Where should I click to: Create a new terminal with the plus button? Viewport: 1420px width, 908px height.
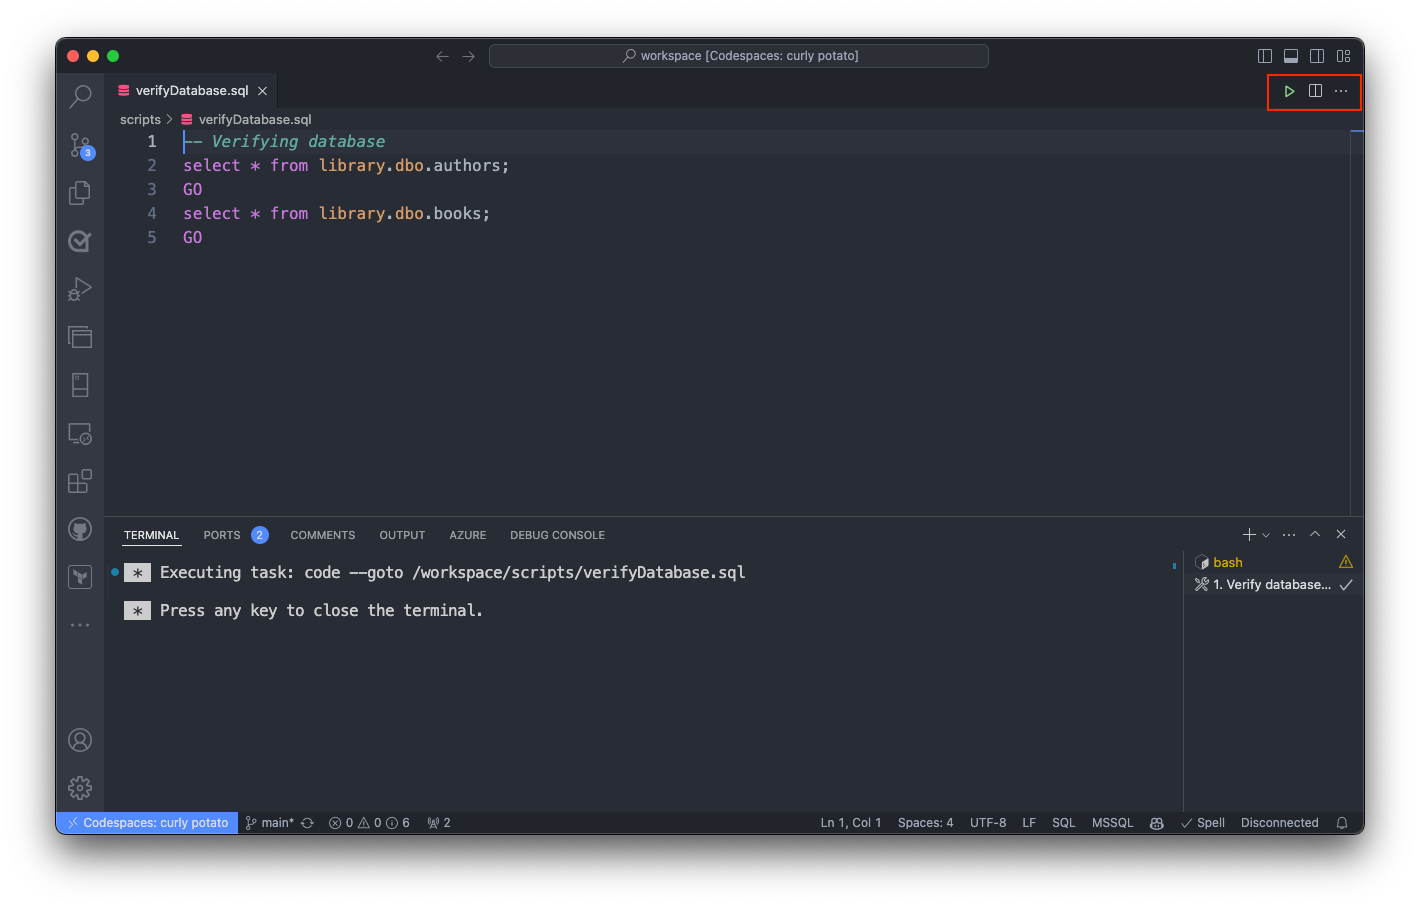click(x=1248, y=534)
